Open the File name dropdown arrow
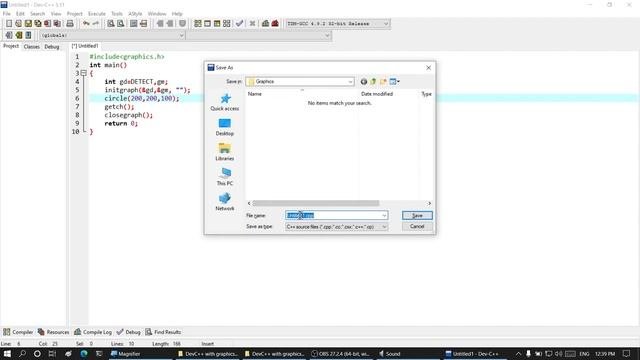The image size is (640, 360). click(x=384, y=216)
